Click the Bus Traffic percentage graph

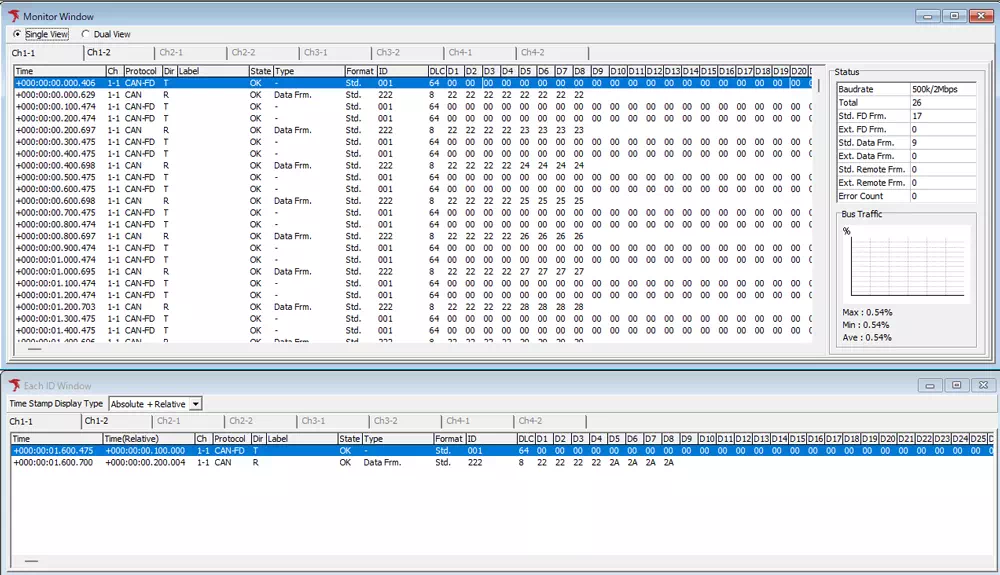905,264
